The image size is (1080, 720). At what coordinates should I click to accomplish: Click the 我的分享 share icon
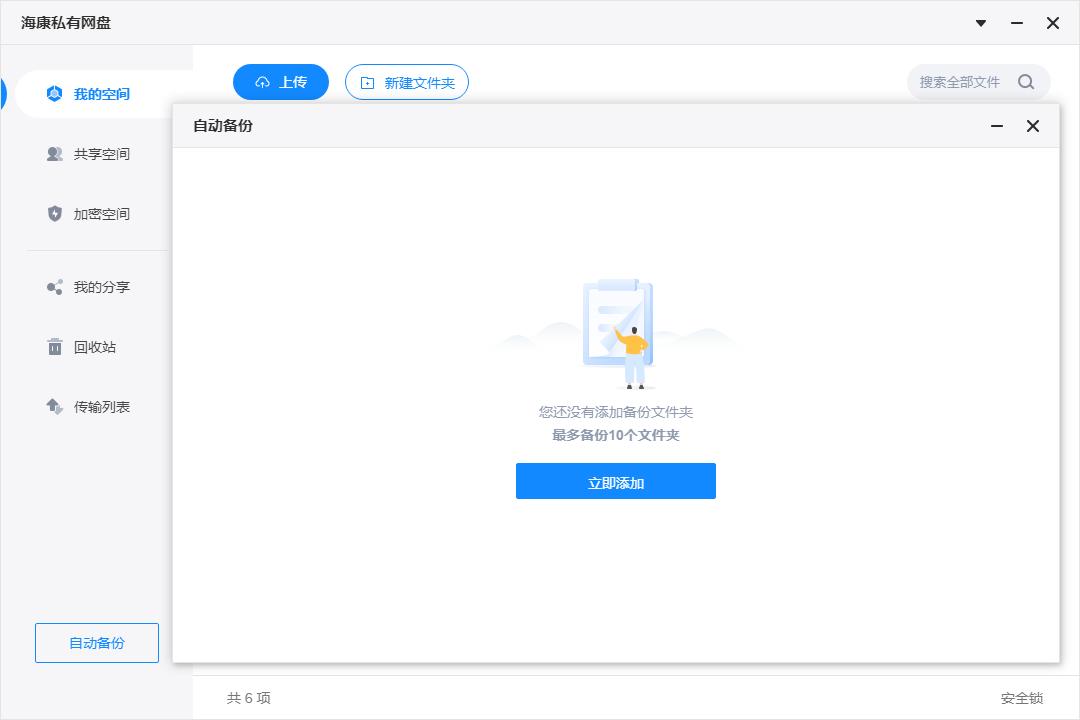[x=55, y=287]
